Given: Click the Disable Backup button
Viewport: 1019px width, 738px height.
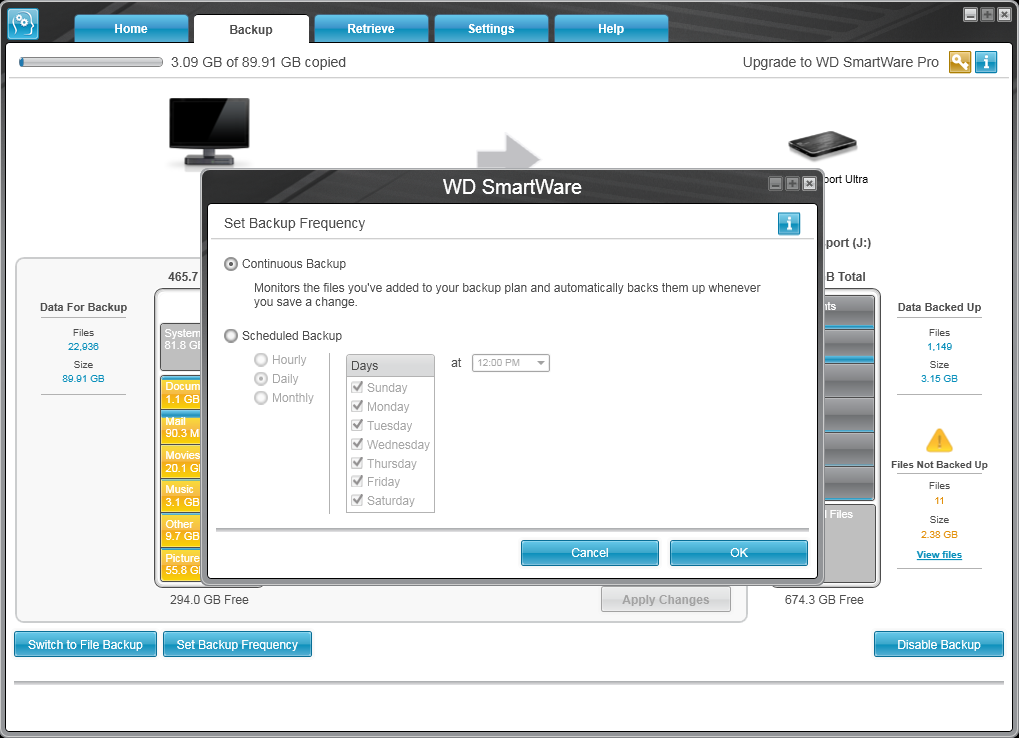Looking at the screenshot, I should [938, 644].
